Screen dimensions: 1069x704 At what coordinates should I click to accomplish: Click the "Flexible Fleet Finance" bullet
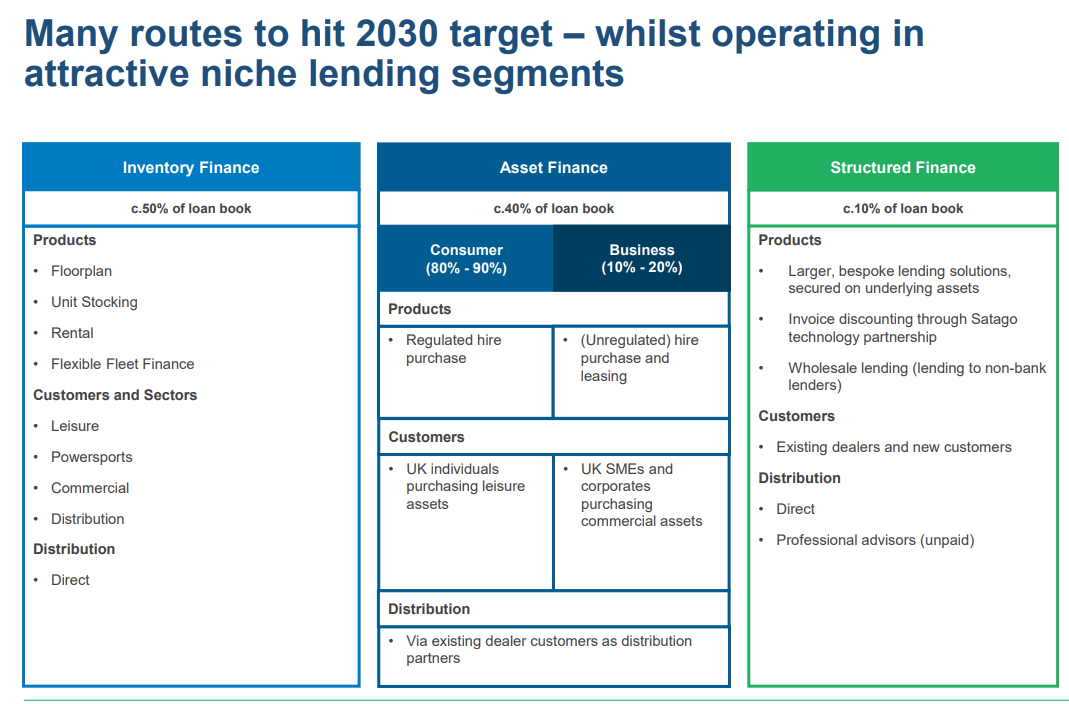click(x=123, y=364)
